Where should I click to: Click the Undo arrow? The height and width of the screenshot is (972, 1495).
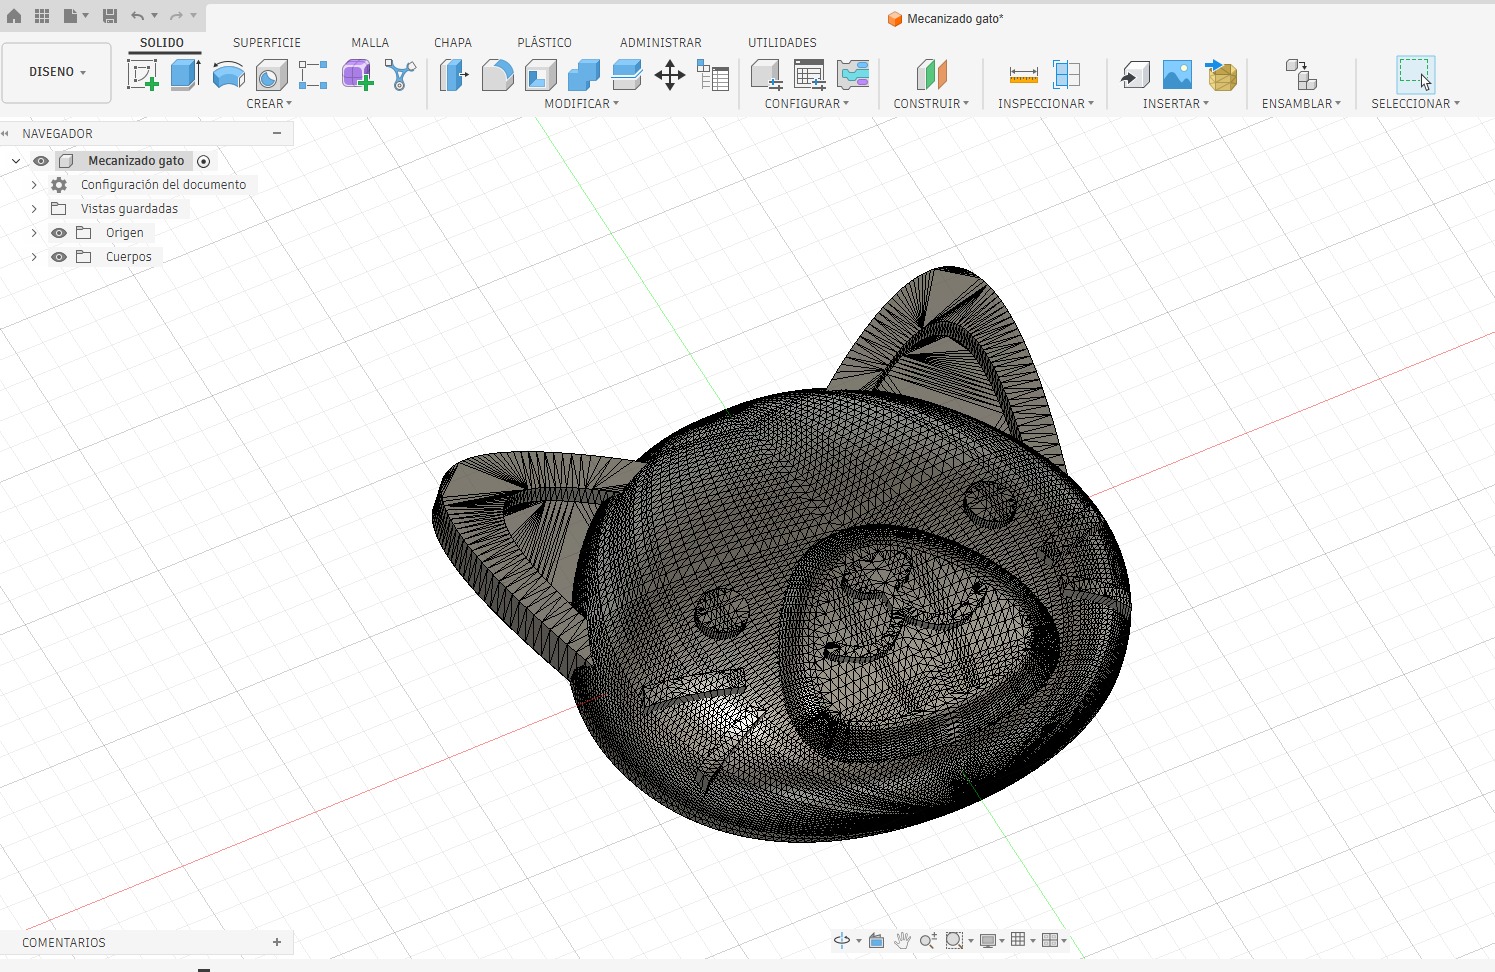coord(138,16)
